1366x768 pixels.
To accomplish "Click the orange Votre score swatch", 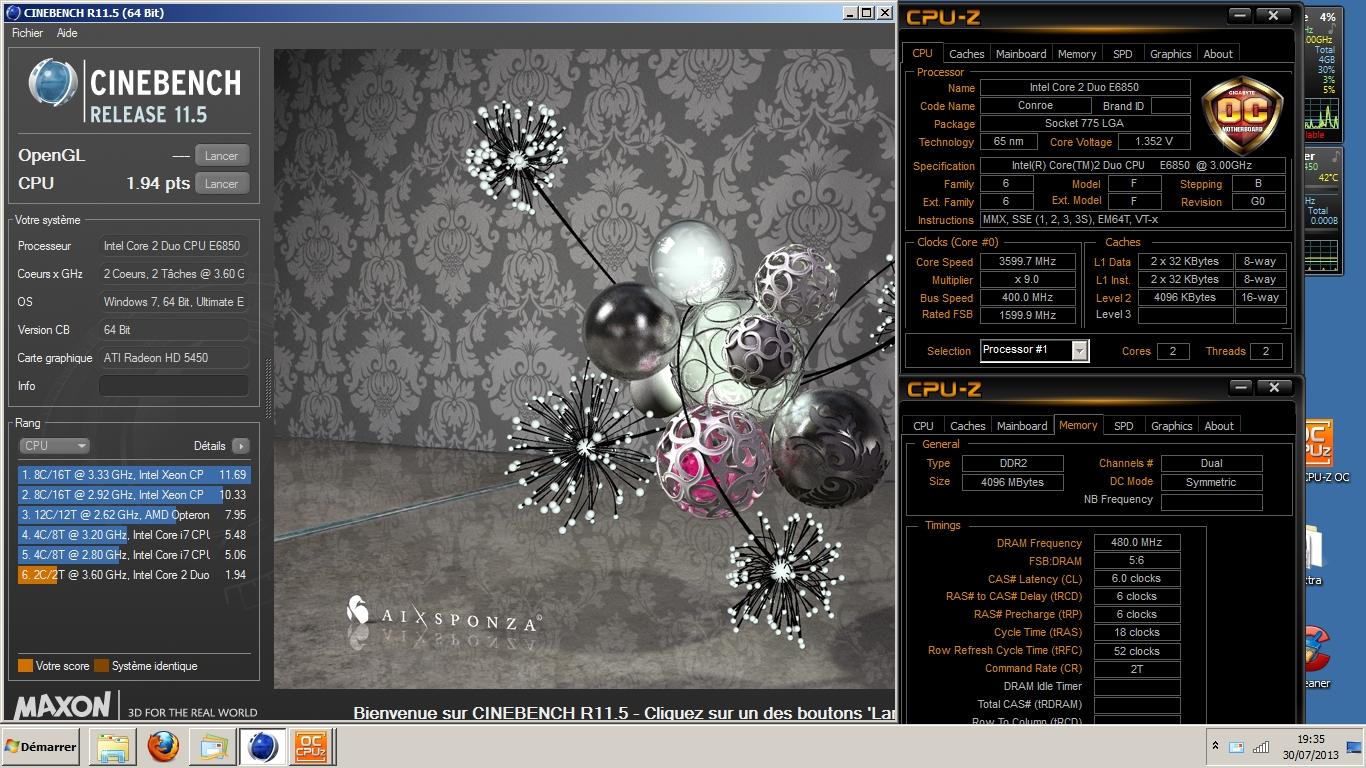I will click(25, 666).
